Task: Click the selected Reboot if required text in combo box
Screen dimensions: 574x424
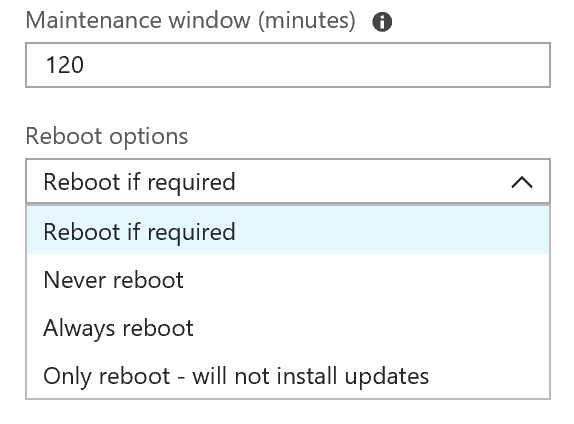Action: click(x=139, y=182)
